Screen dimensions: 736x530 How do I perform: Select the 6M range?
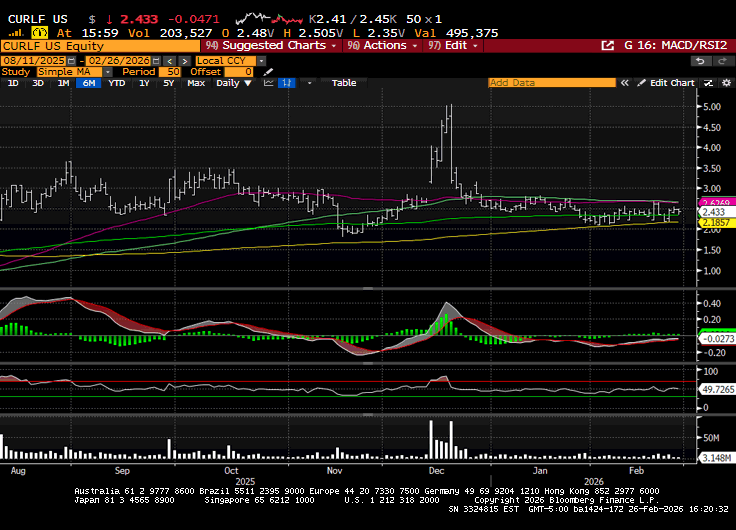(88, 83)
